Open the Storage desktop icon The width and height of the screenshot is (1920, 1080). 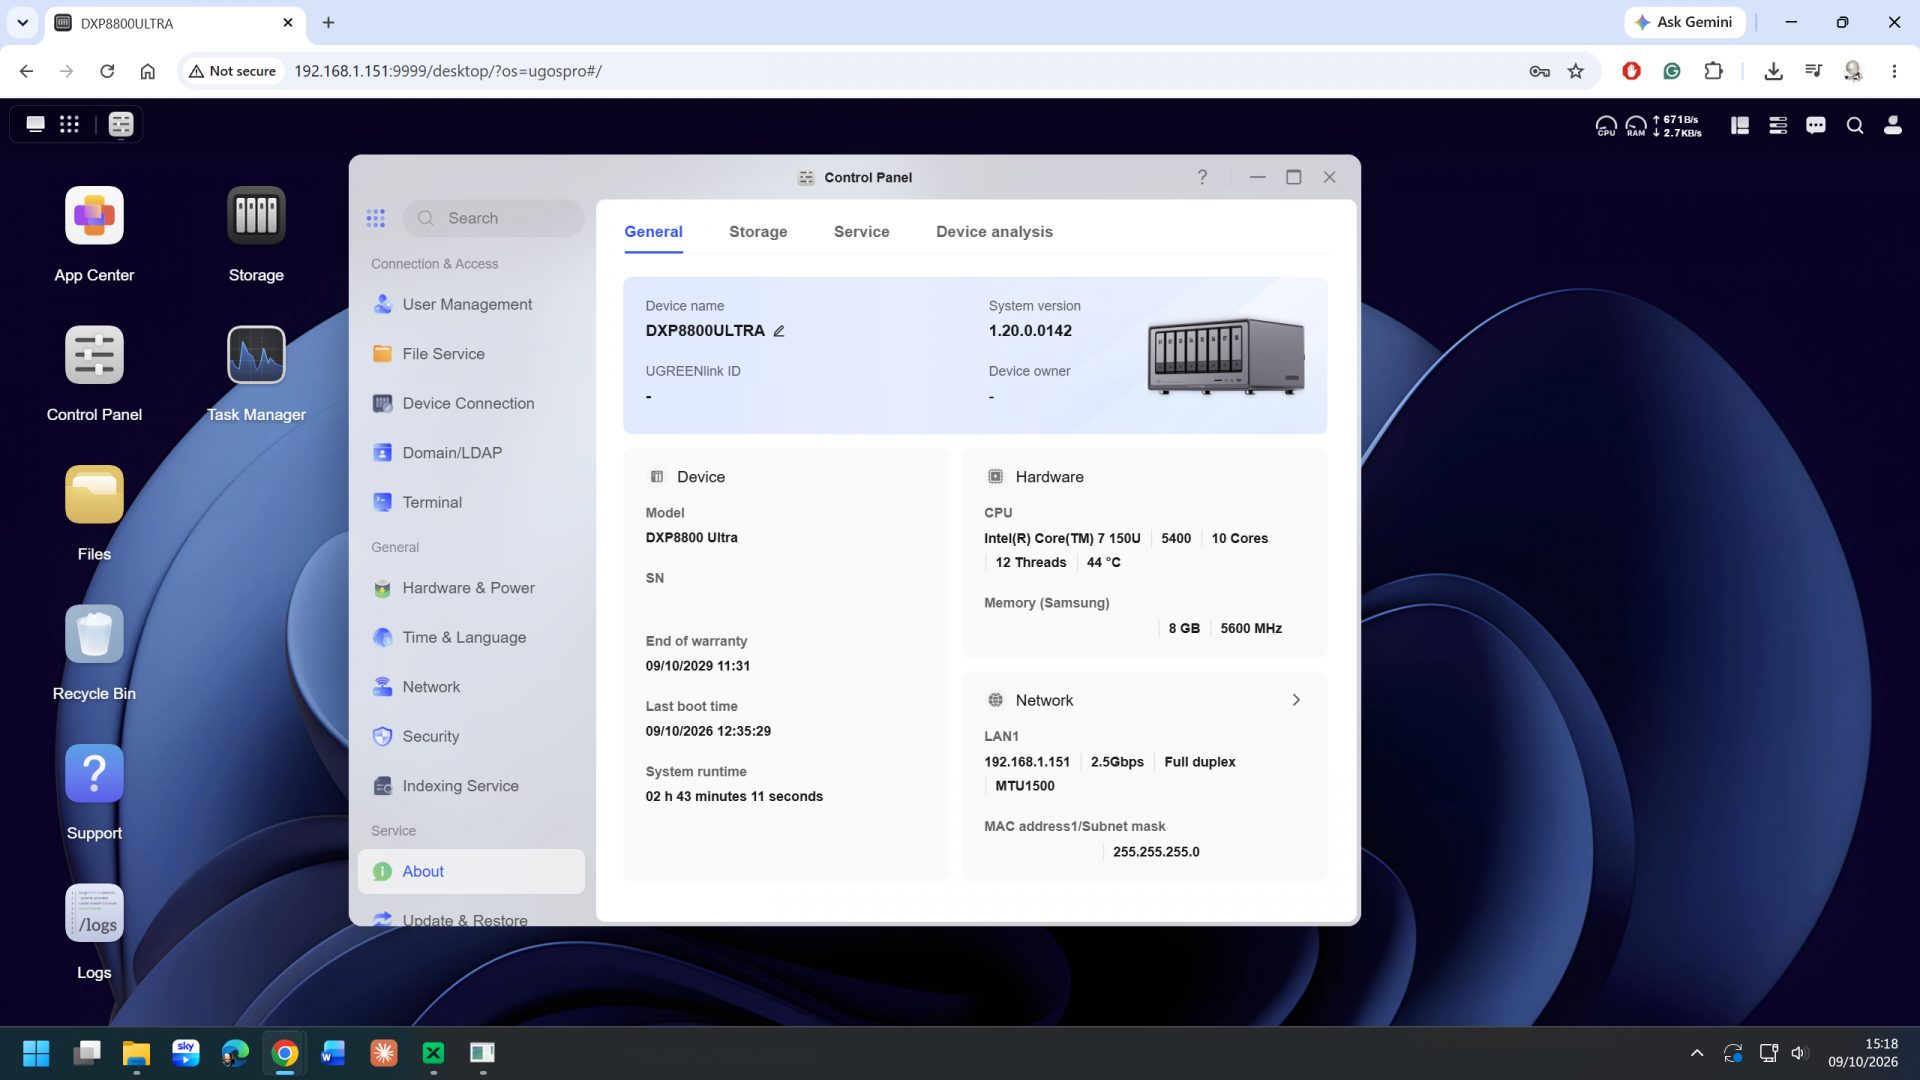coord(256,215)
